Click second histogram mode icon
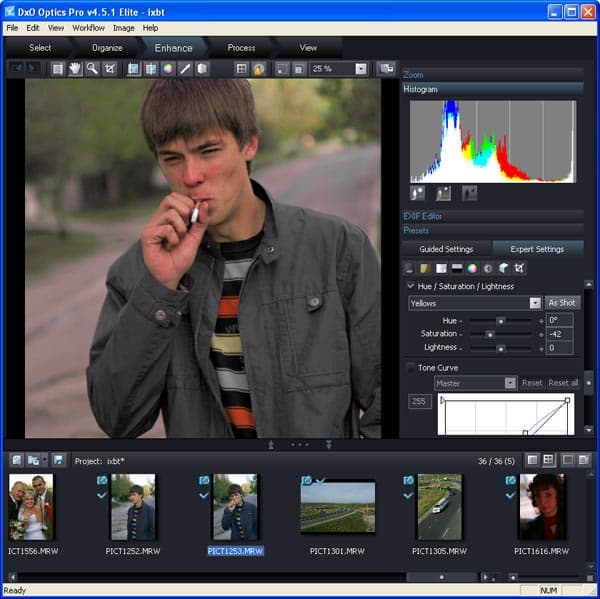The width and height of the screenshot is (600, 599). pos(443,193)
